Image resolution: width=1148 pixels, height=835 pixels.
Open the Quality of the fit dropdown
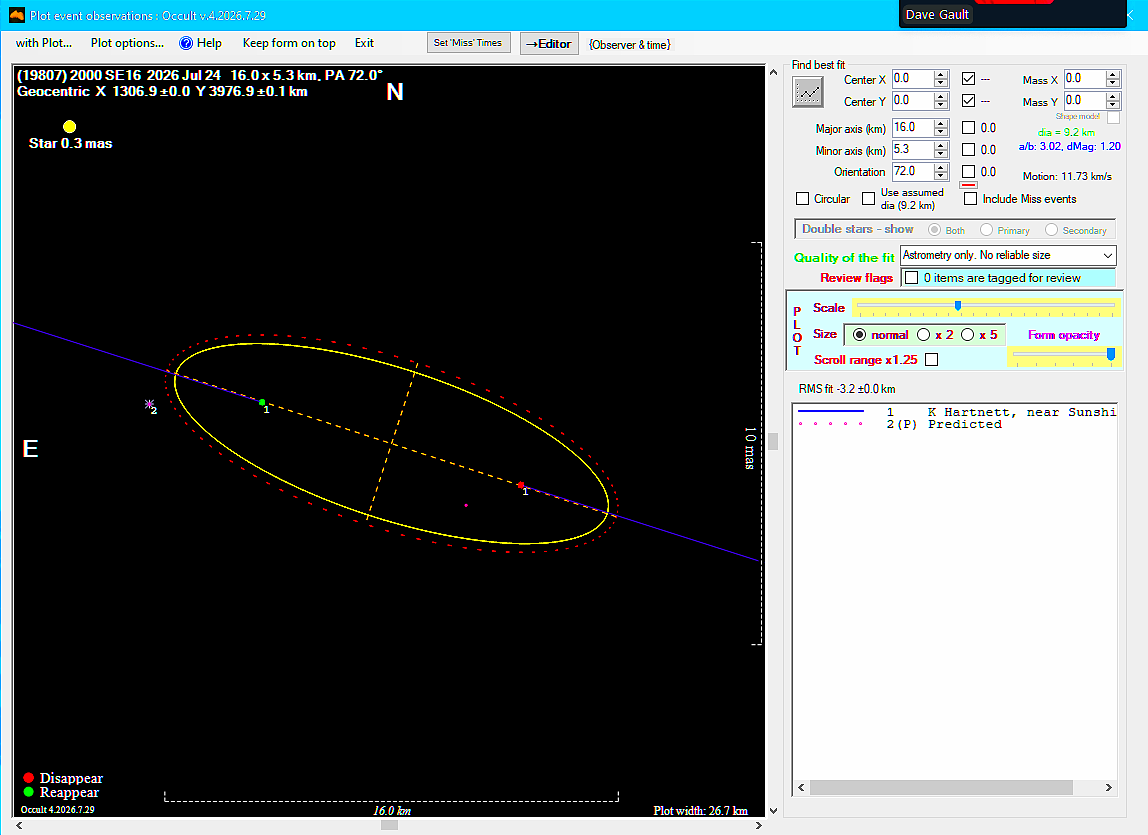click(x=1008, y=256)
